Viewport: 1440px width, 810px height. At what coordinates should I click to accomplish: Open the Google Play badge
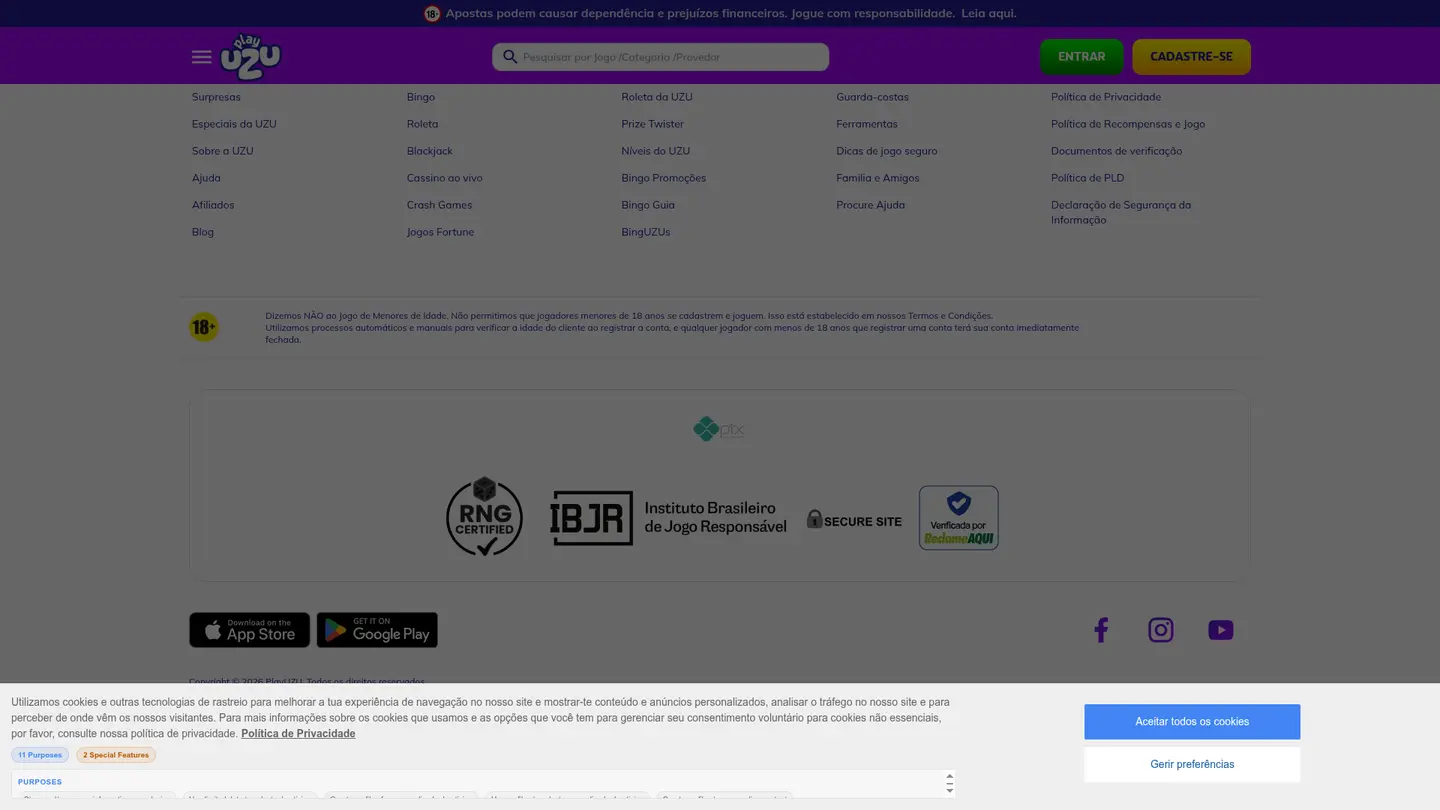pyautogui.click(x=377, y=630)
